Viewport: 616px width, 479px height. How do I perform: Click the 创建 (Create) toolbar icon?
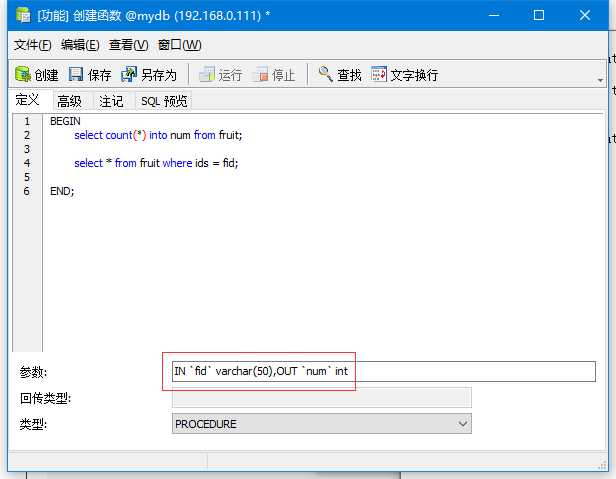coord(23,74)
